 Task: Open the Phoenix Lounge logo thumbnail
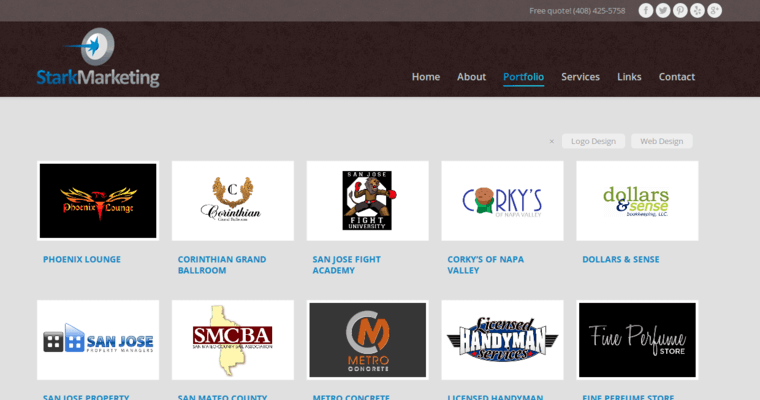click(x=98, y=201)
